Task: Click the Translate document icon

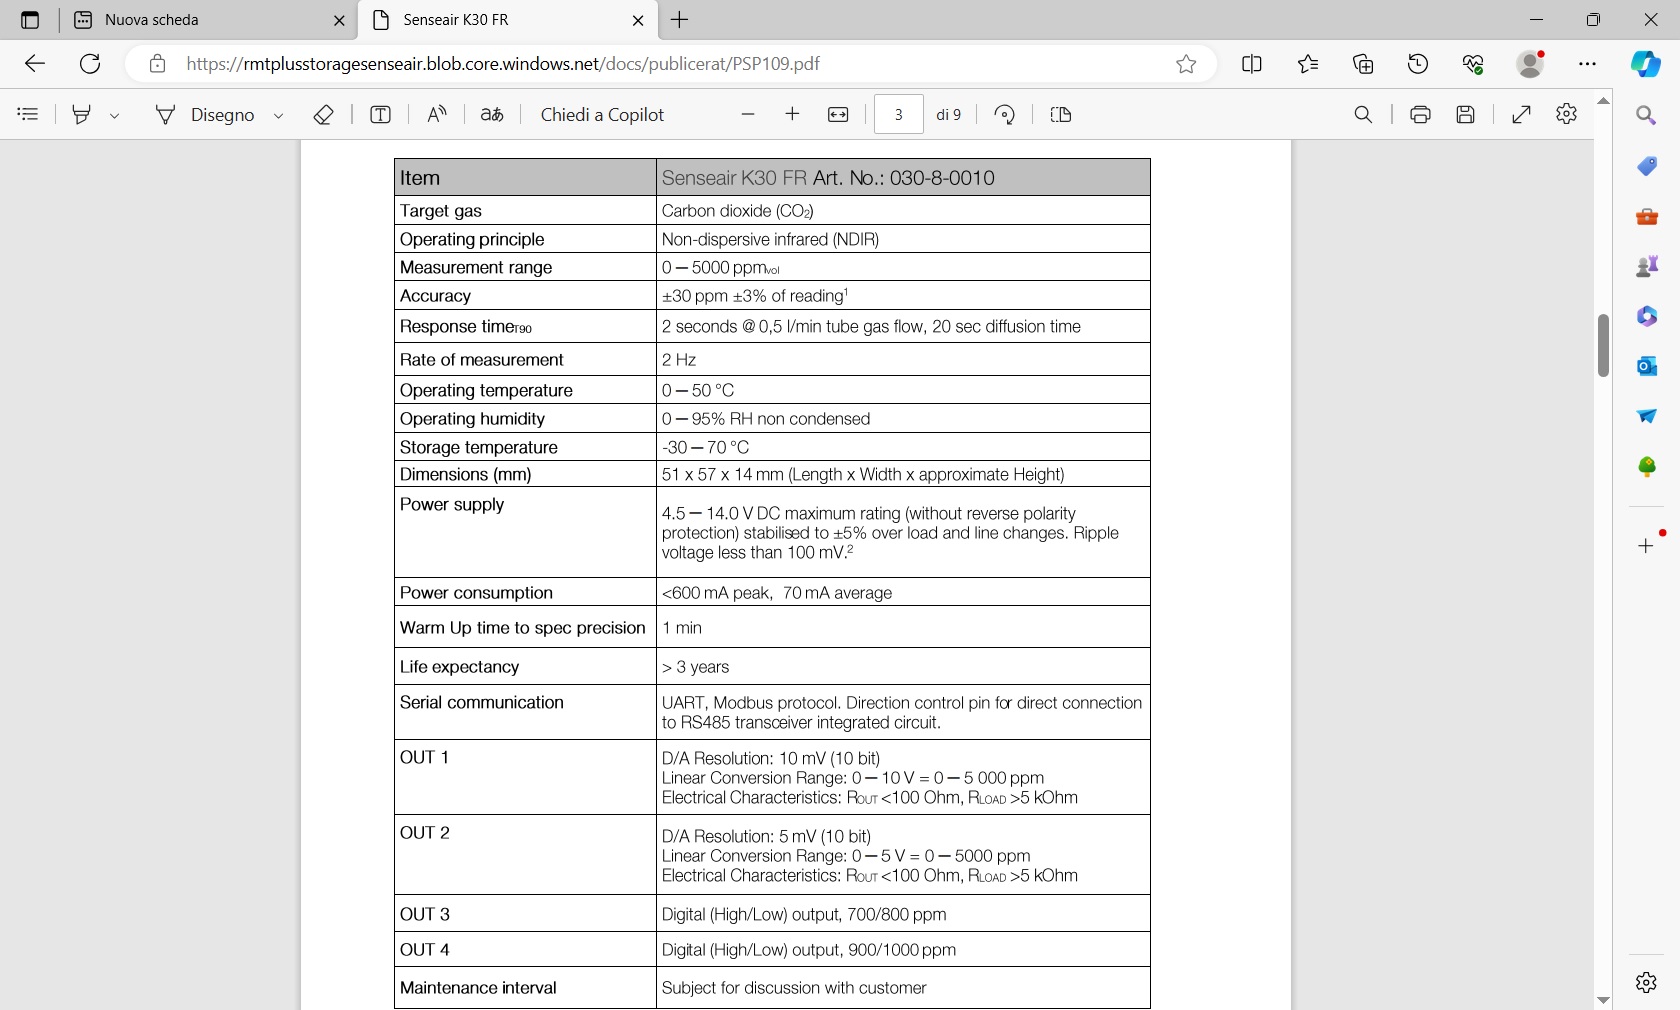Action: coord(491,115)
